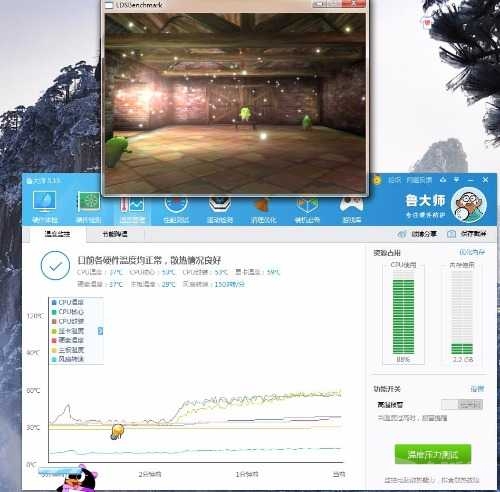
Task: Click the 优化内存 link
Action: point(472,252)
